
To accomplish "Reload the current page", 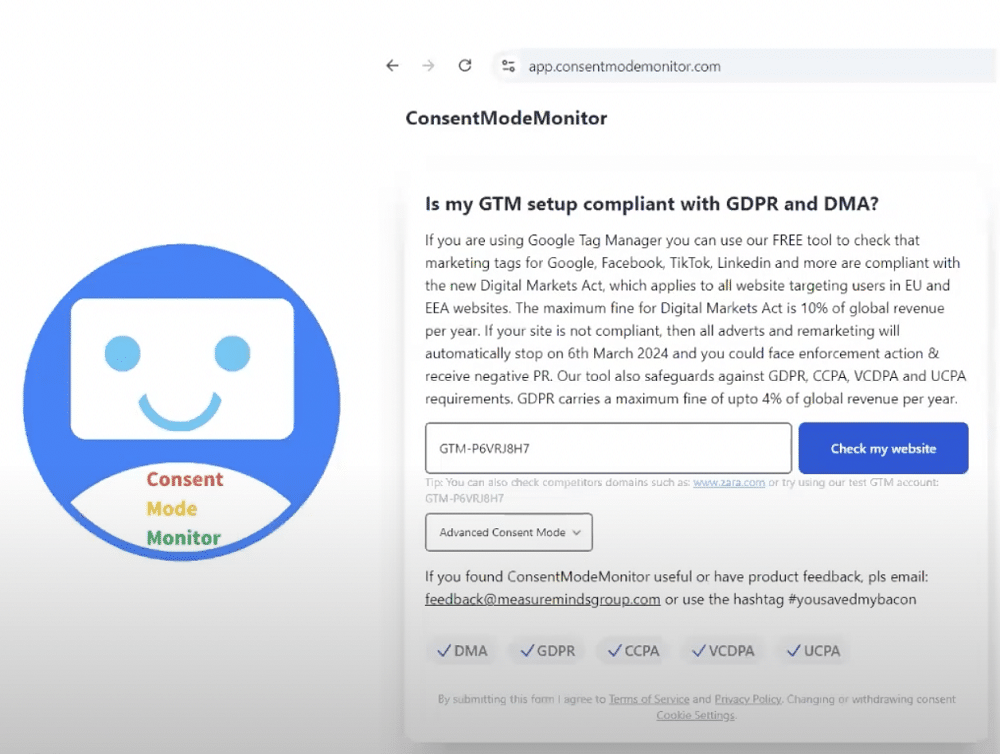I will coord(464,64).
